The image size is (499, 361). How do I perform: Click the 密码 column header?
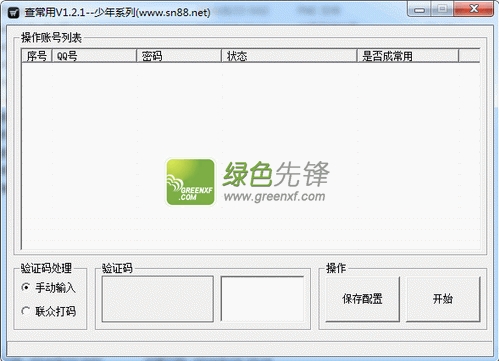pyautogui.click(x=179, y=56)
